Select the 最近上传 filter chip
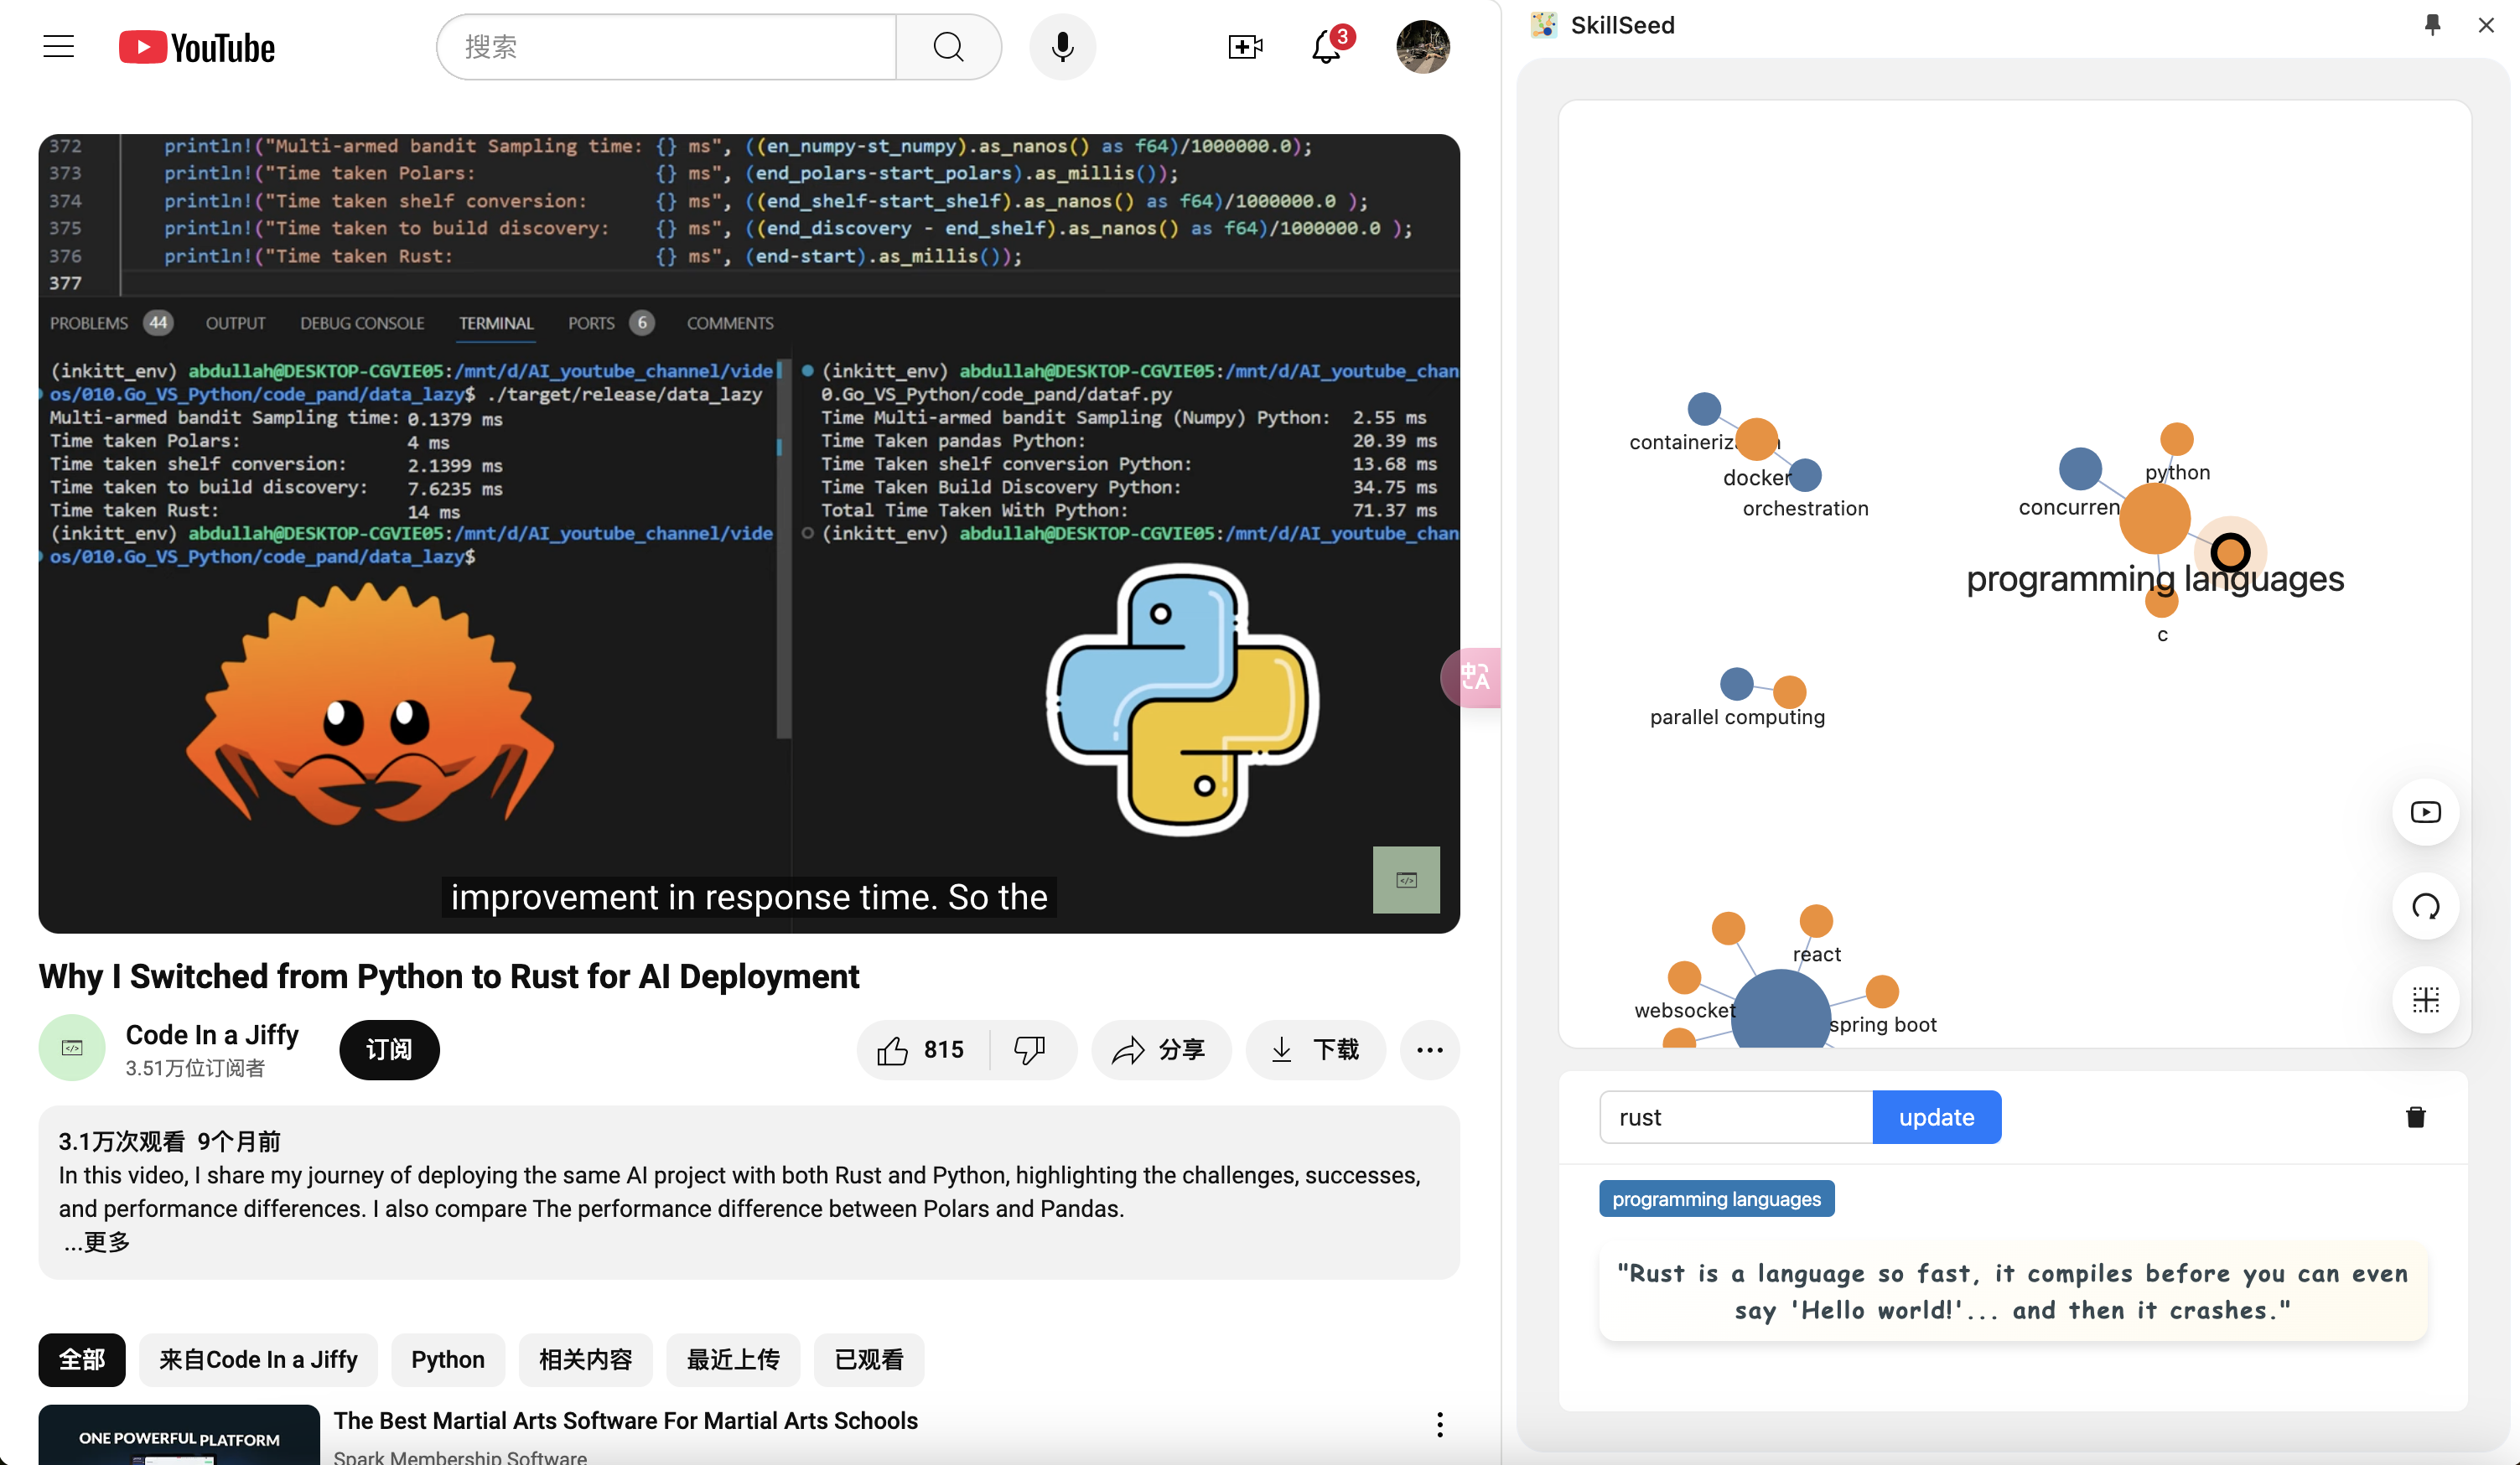The image size is (2520, 1465). [x=732, y=1360]
